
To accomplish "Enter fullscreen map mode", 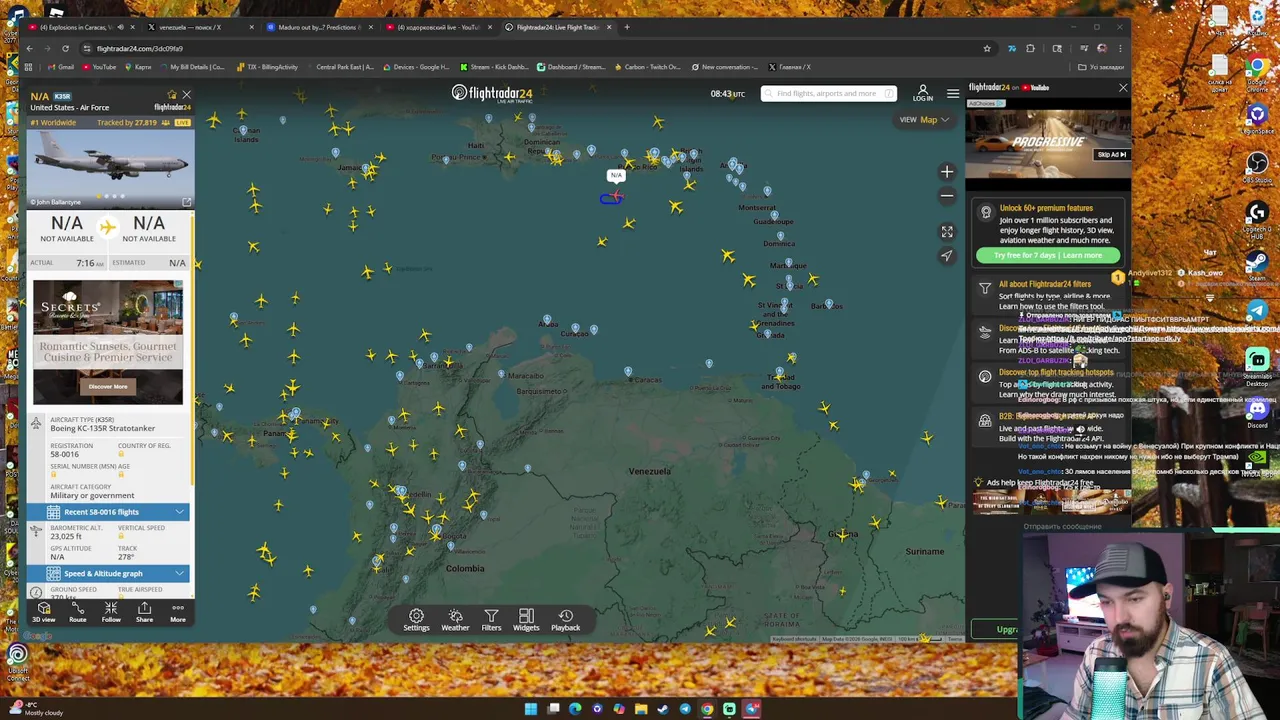I will point(947,232).
